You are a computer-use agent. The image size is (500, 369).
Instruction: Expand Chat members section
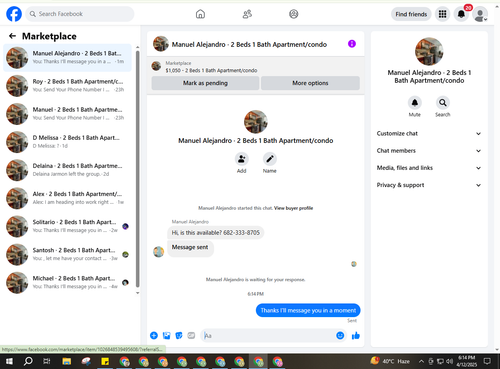[x=429, y=151]
